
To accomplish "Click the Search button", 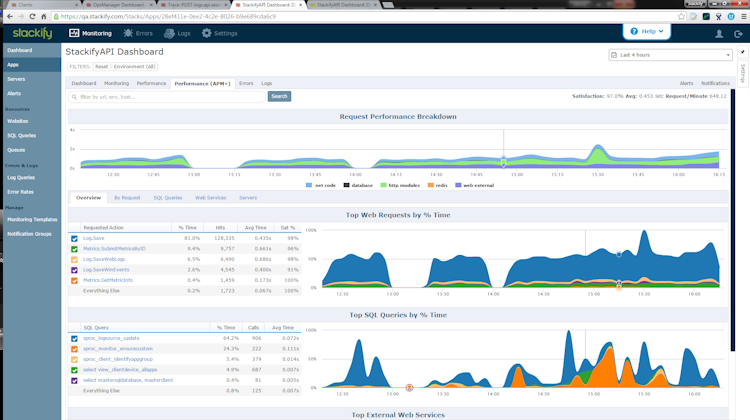I will 279,96.
